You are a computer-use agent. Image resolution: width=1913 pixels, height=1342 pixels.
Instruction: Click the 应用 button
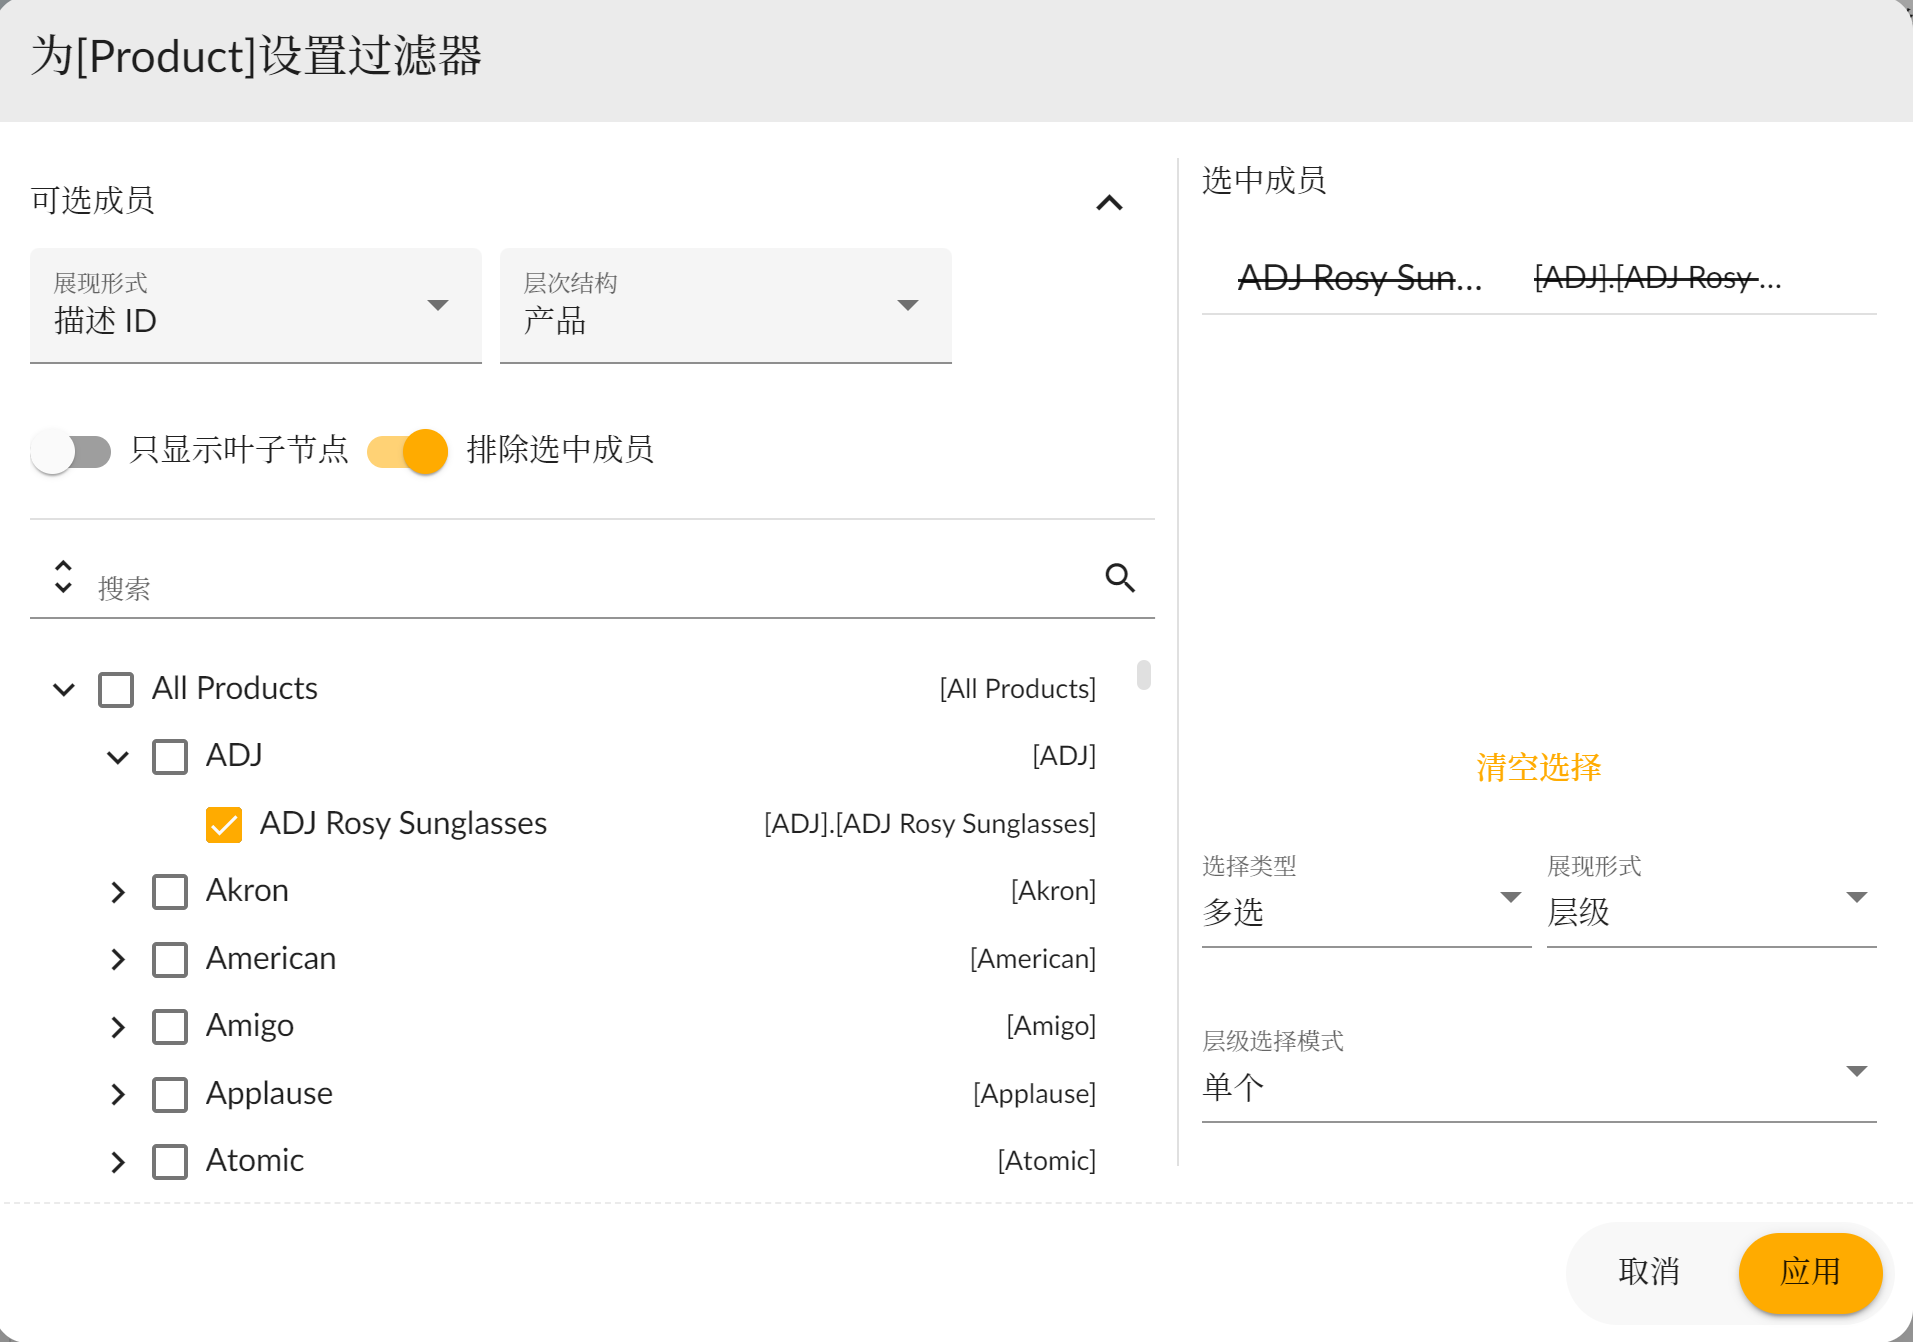pos(1810,1272)
